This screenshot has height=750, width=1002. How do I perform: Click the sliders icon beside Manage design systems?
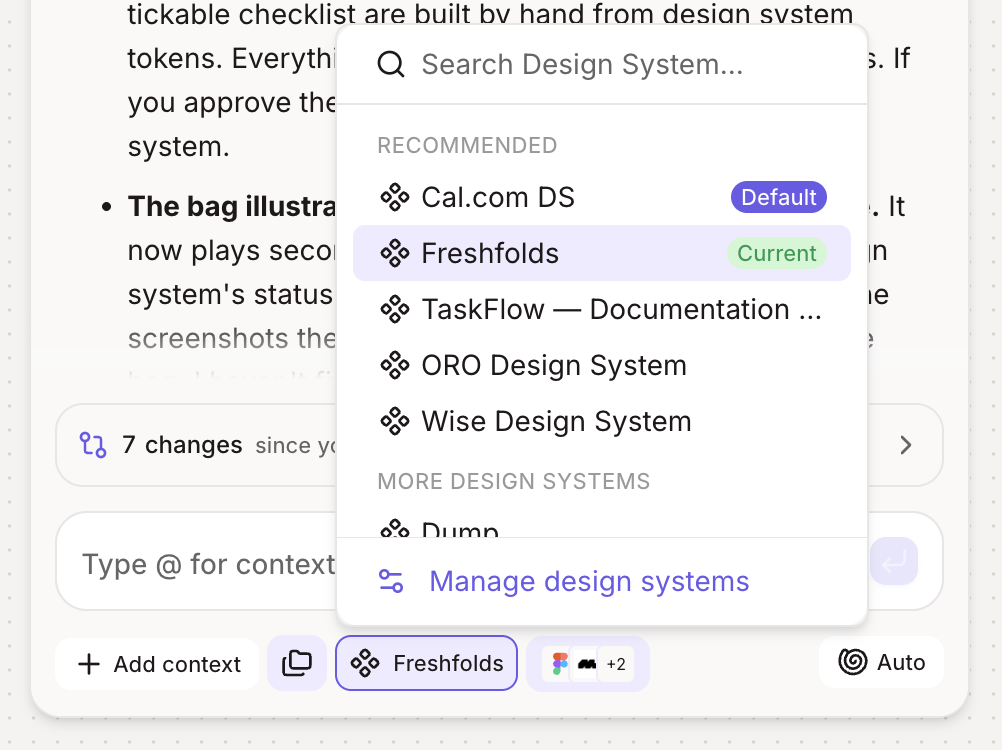[x=391, y=581]
